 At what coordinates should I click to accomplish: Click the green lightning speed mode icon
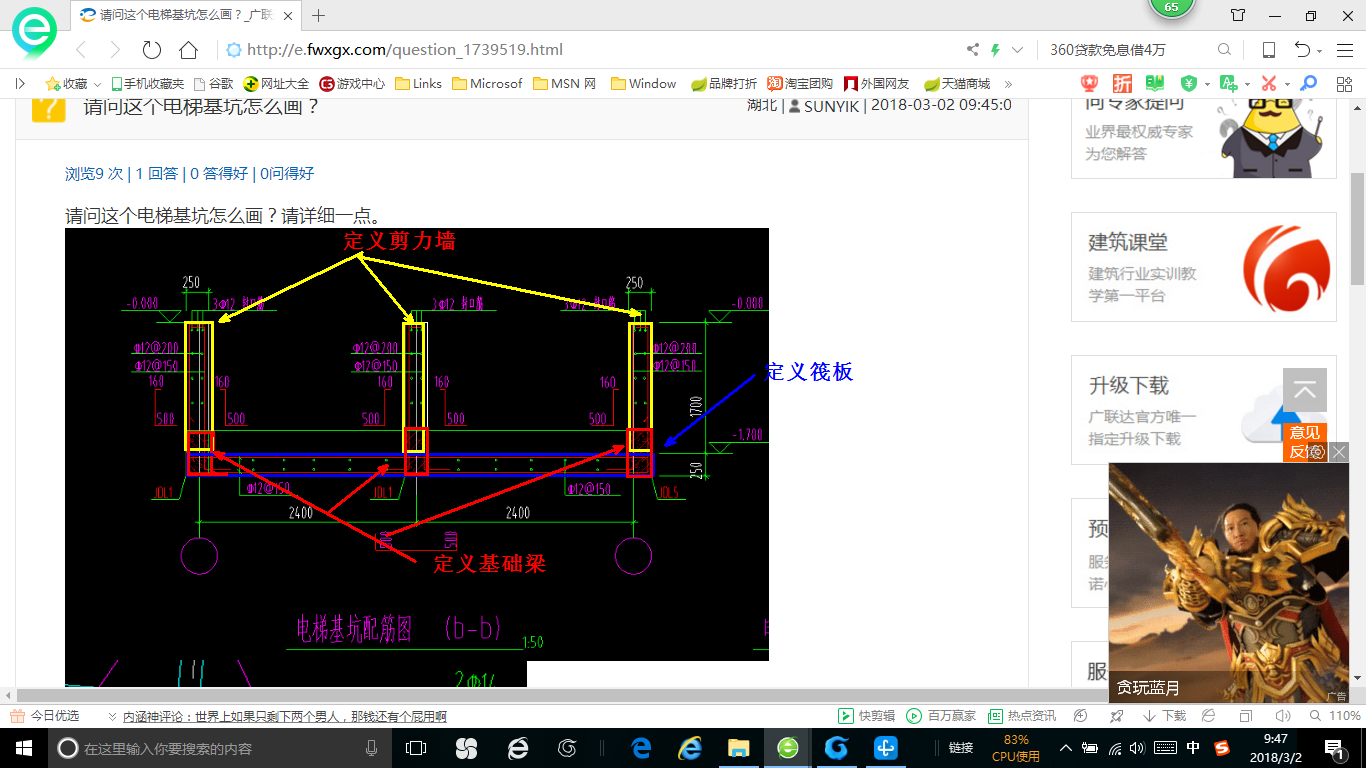pyautogui.click(x=995, y=50)
